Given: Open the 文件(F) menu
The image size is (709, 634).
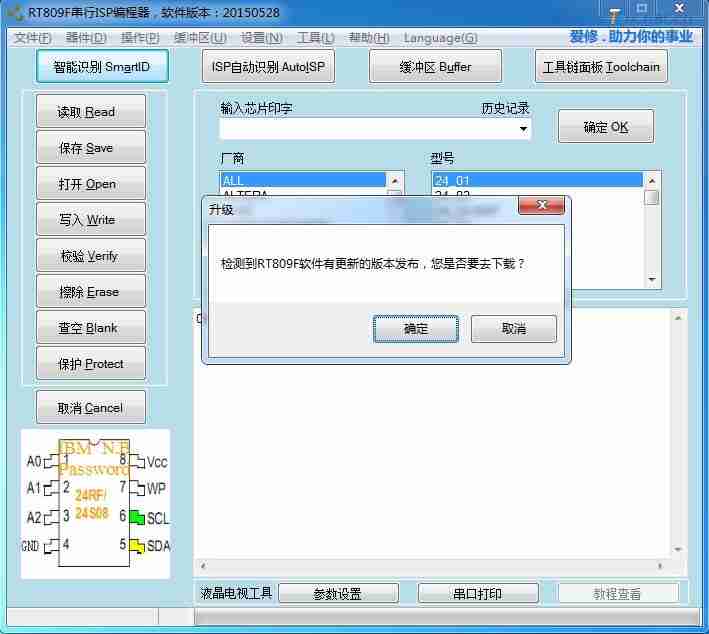Looking at the screenshot, I should (x=32, y=38).
